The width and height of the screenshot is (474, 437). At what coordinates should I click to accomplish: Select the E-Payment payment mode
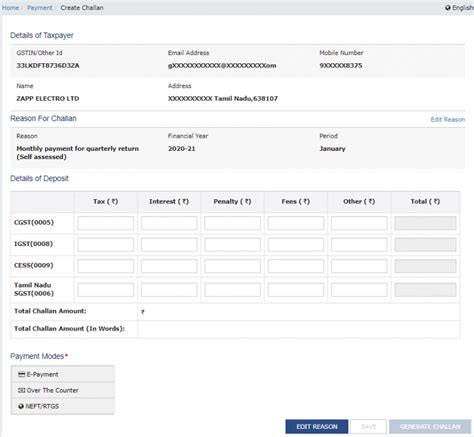(62, 374)
